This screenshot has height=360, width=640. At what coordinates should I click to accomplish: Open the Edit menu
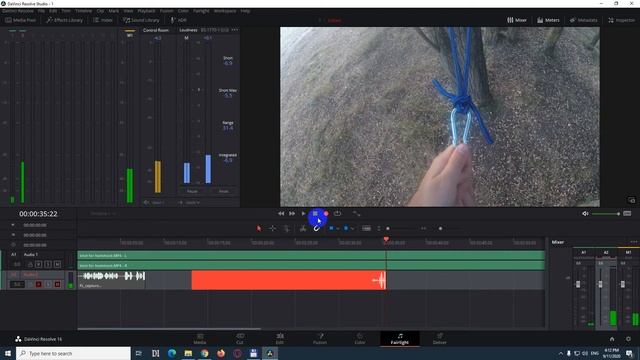pyautogui.click(x=53, y=11)
